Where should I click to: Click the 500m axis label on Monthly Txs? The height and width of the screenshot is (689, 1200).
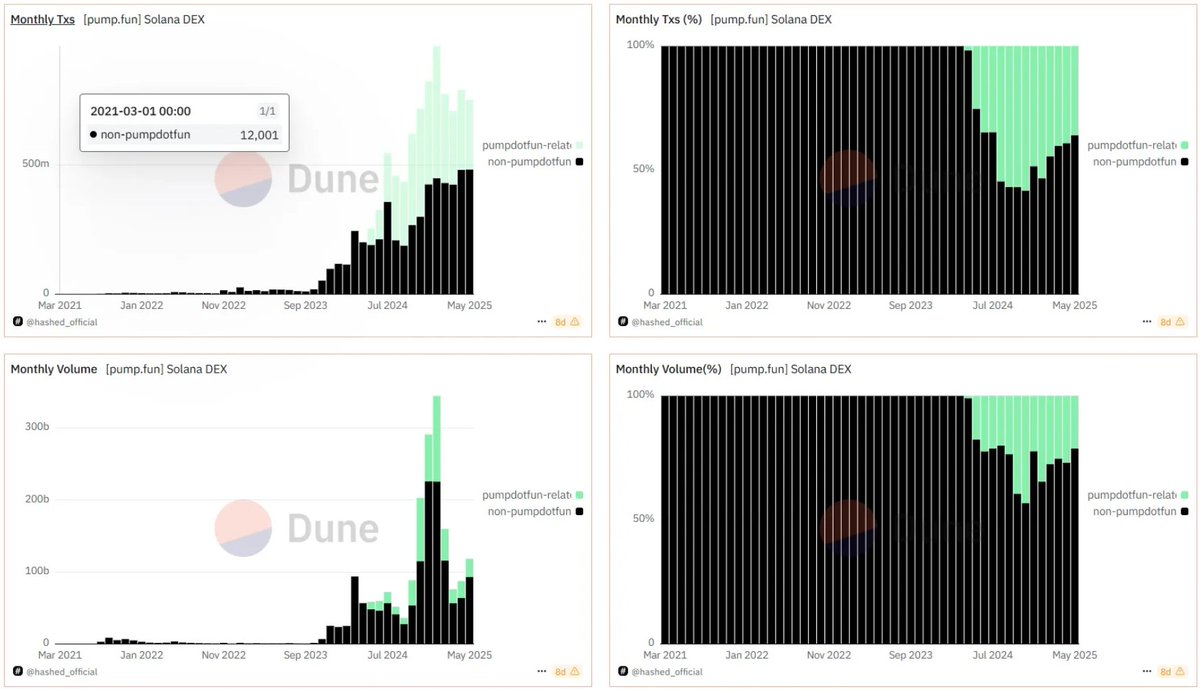[36, 164]
